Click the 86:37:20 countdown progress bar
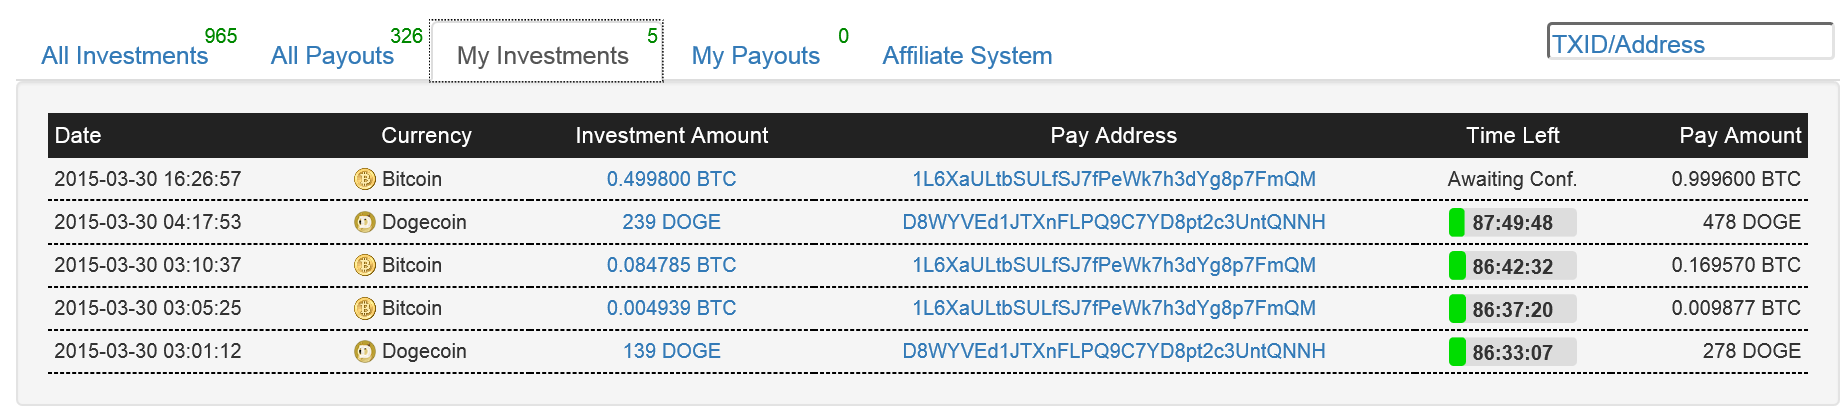The width and height of the screenshot is (1846, 416). 1513,308
